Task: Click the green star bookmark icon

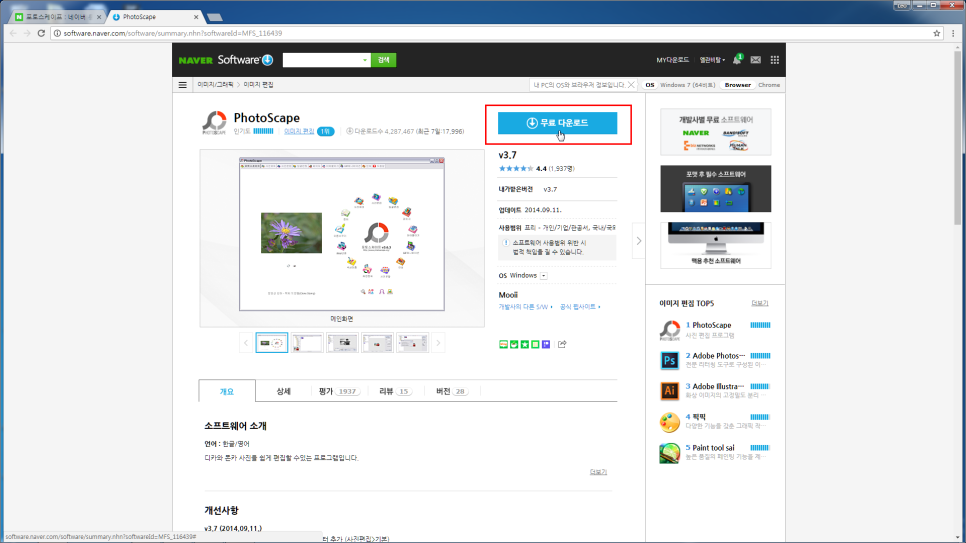Action: click(x=524, y=344)
